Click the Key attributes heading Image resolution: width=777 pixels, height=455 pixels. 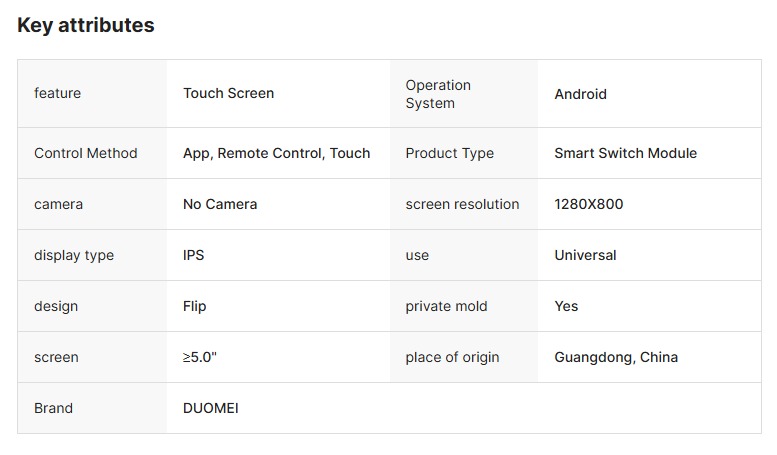86,26
